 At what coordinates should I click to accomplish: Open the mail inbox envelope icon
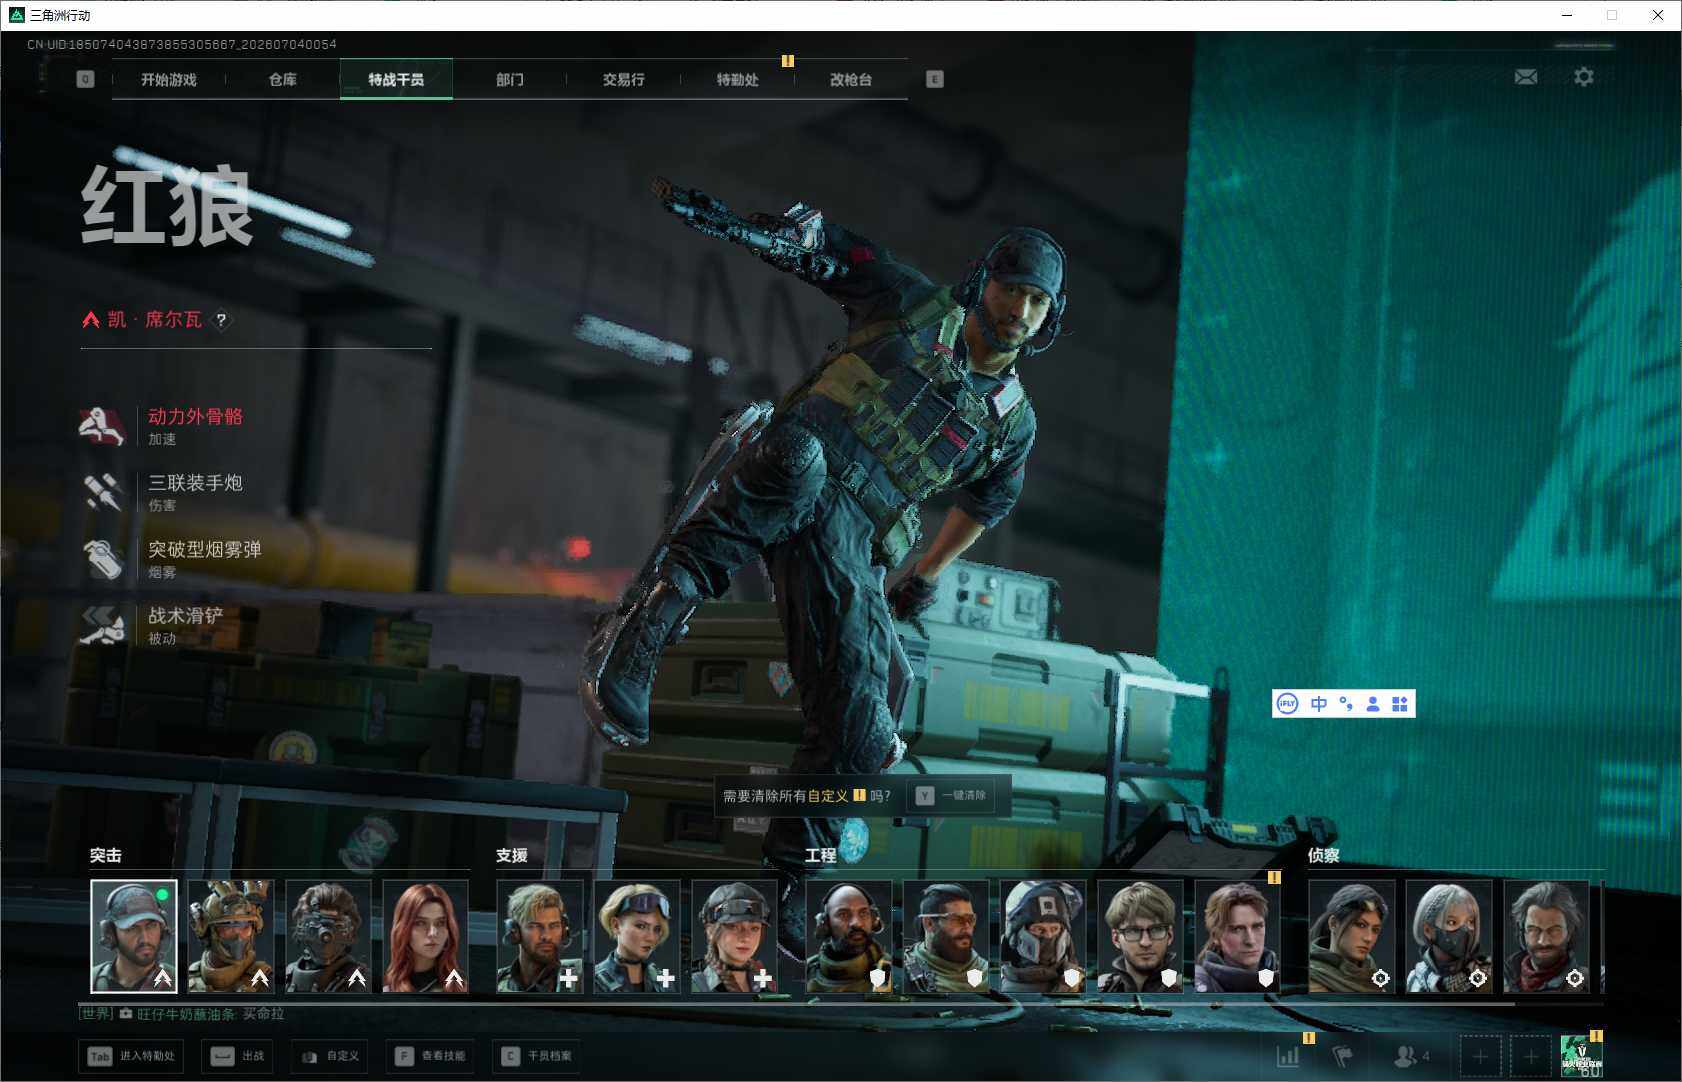click(1526, 77)
